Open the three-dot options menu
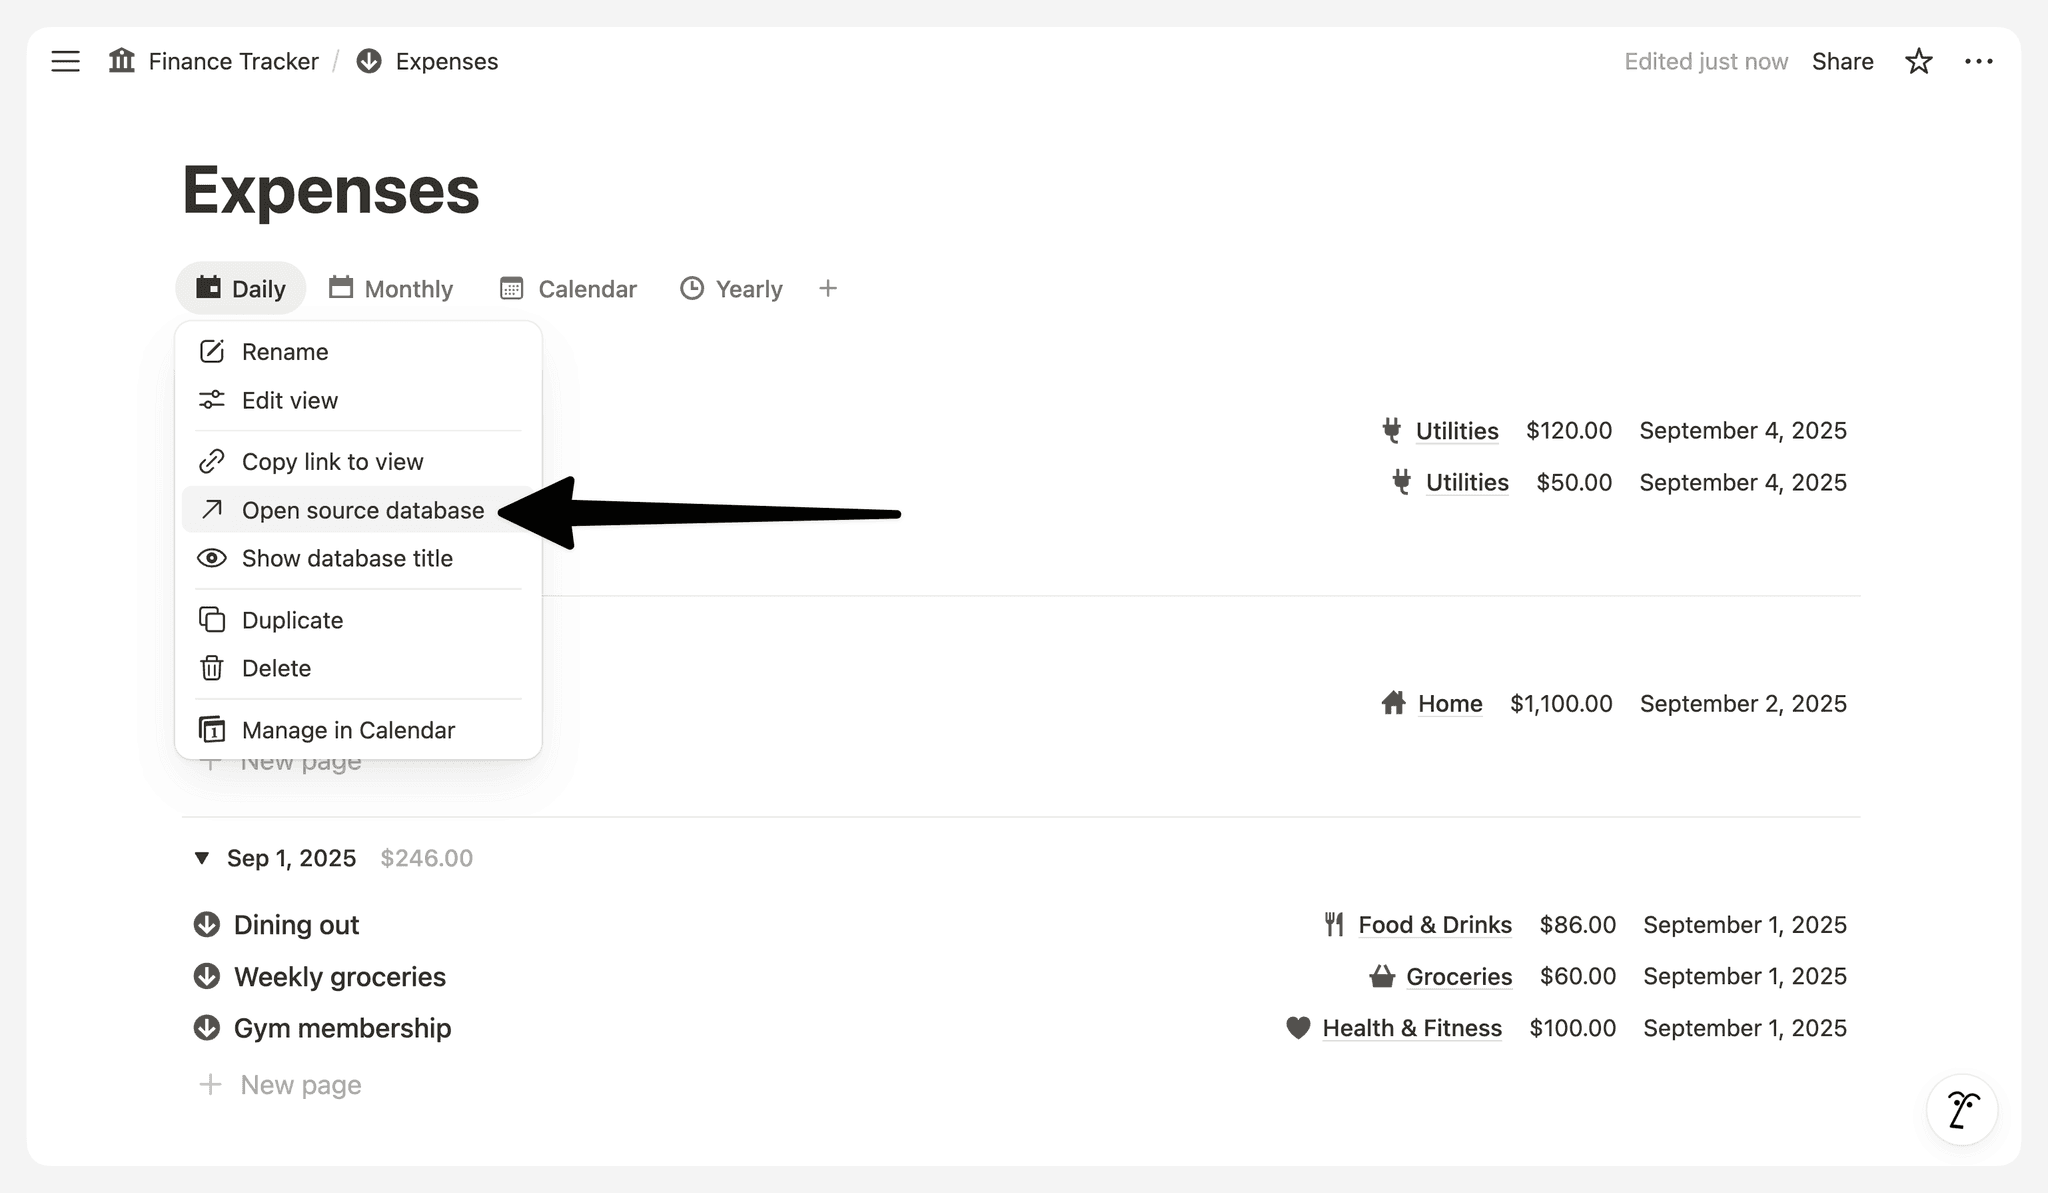This screenshot has height=1193, width=2048. 1979,61
